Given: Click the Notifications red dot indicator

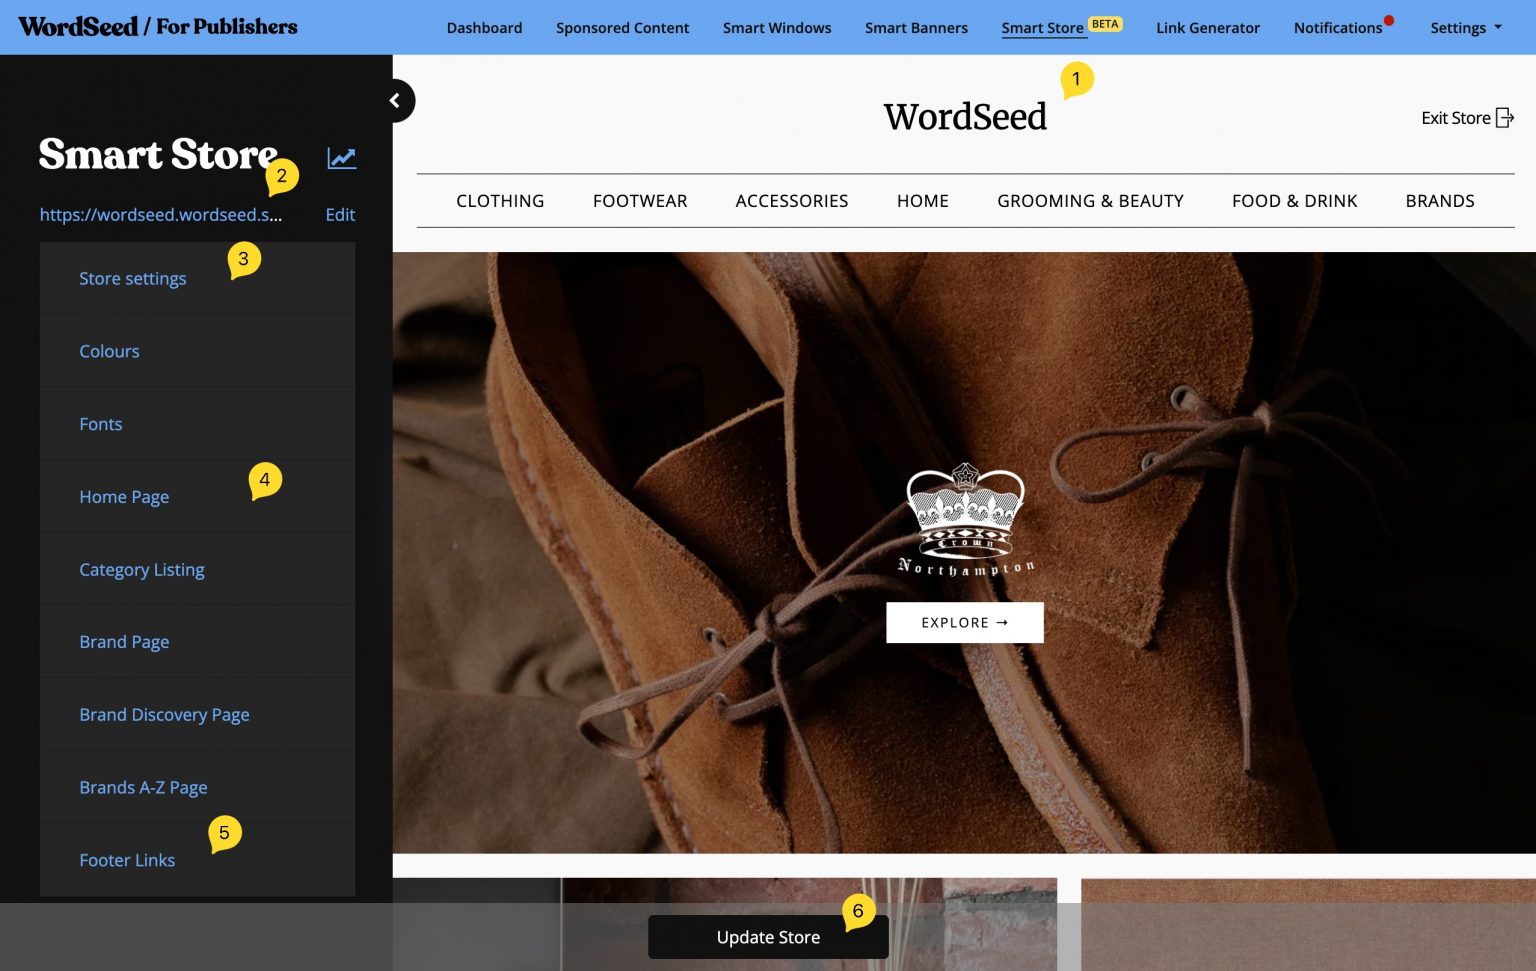Looking at the screenshot, I should (1388, 17).
